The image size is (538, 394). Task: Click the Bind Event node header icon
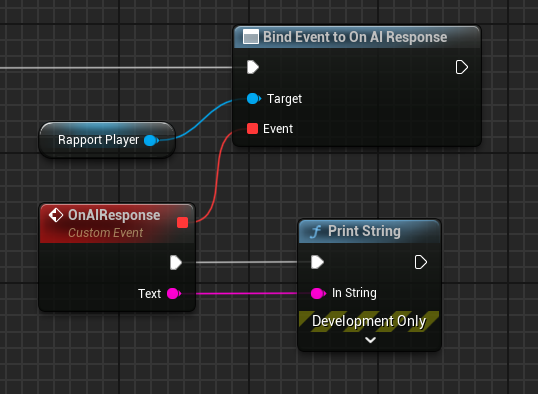coord(251,37)
